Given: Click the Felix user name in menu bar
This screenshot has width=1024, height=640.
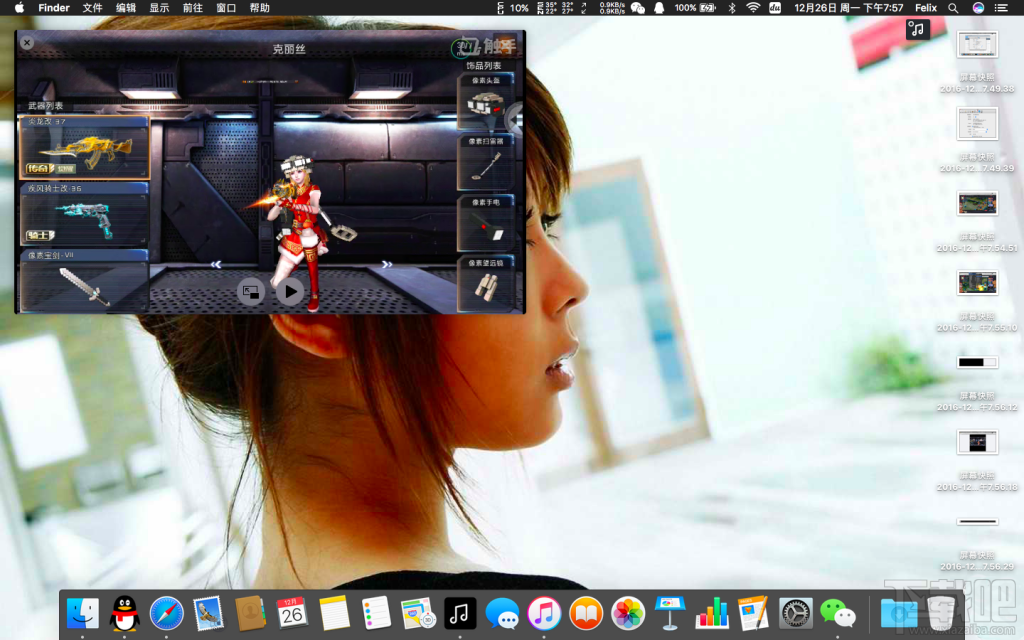Looking at the screenshot, I should [926, 8].
